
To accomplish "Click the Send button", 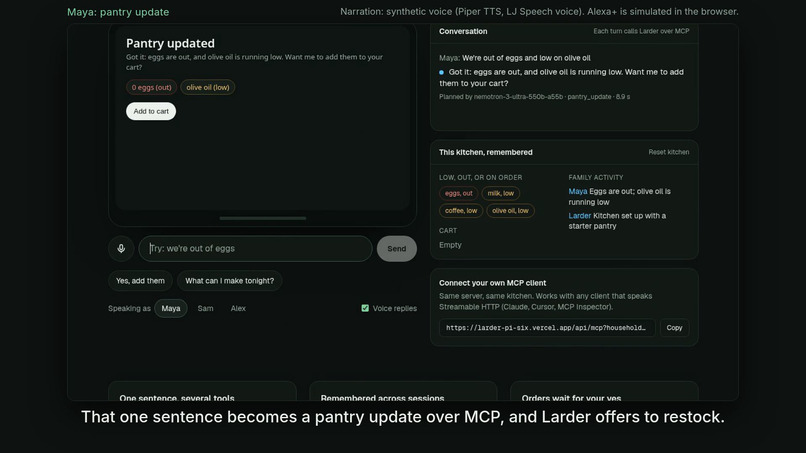I will (396, 249).
